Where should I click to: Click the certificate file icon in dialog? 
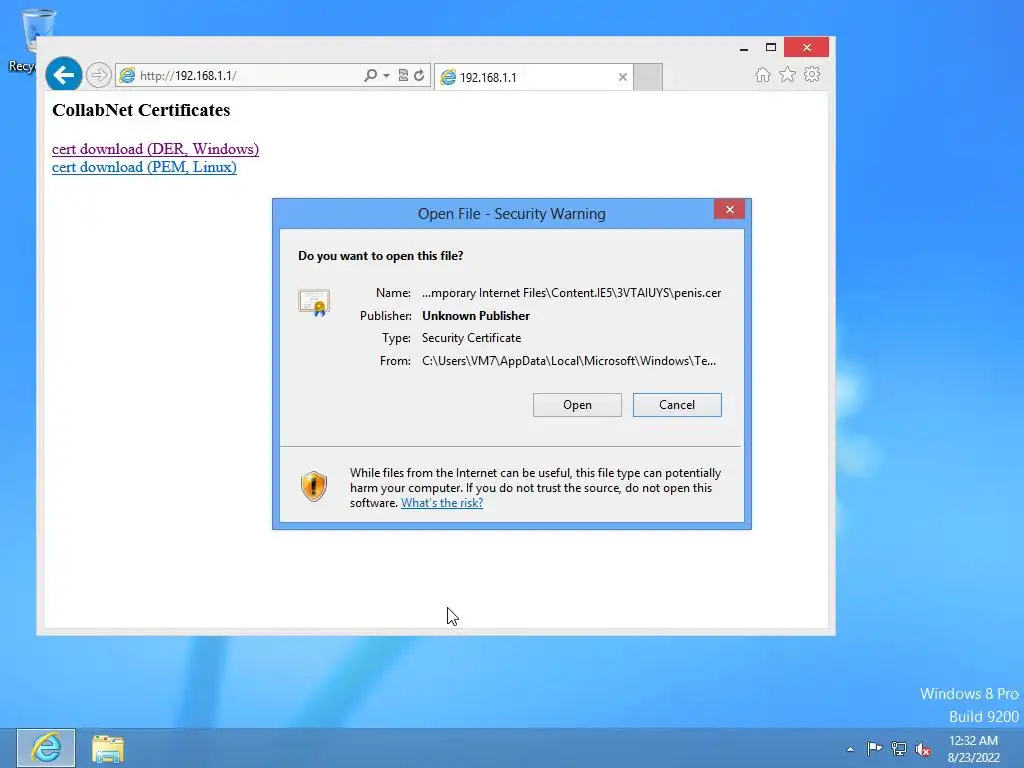point(314,302)
